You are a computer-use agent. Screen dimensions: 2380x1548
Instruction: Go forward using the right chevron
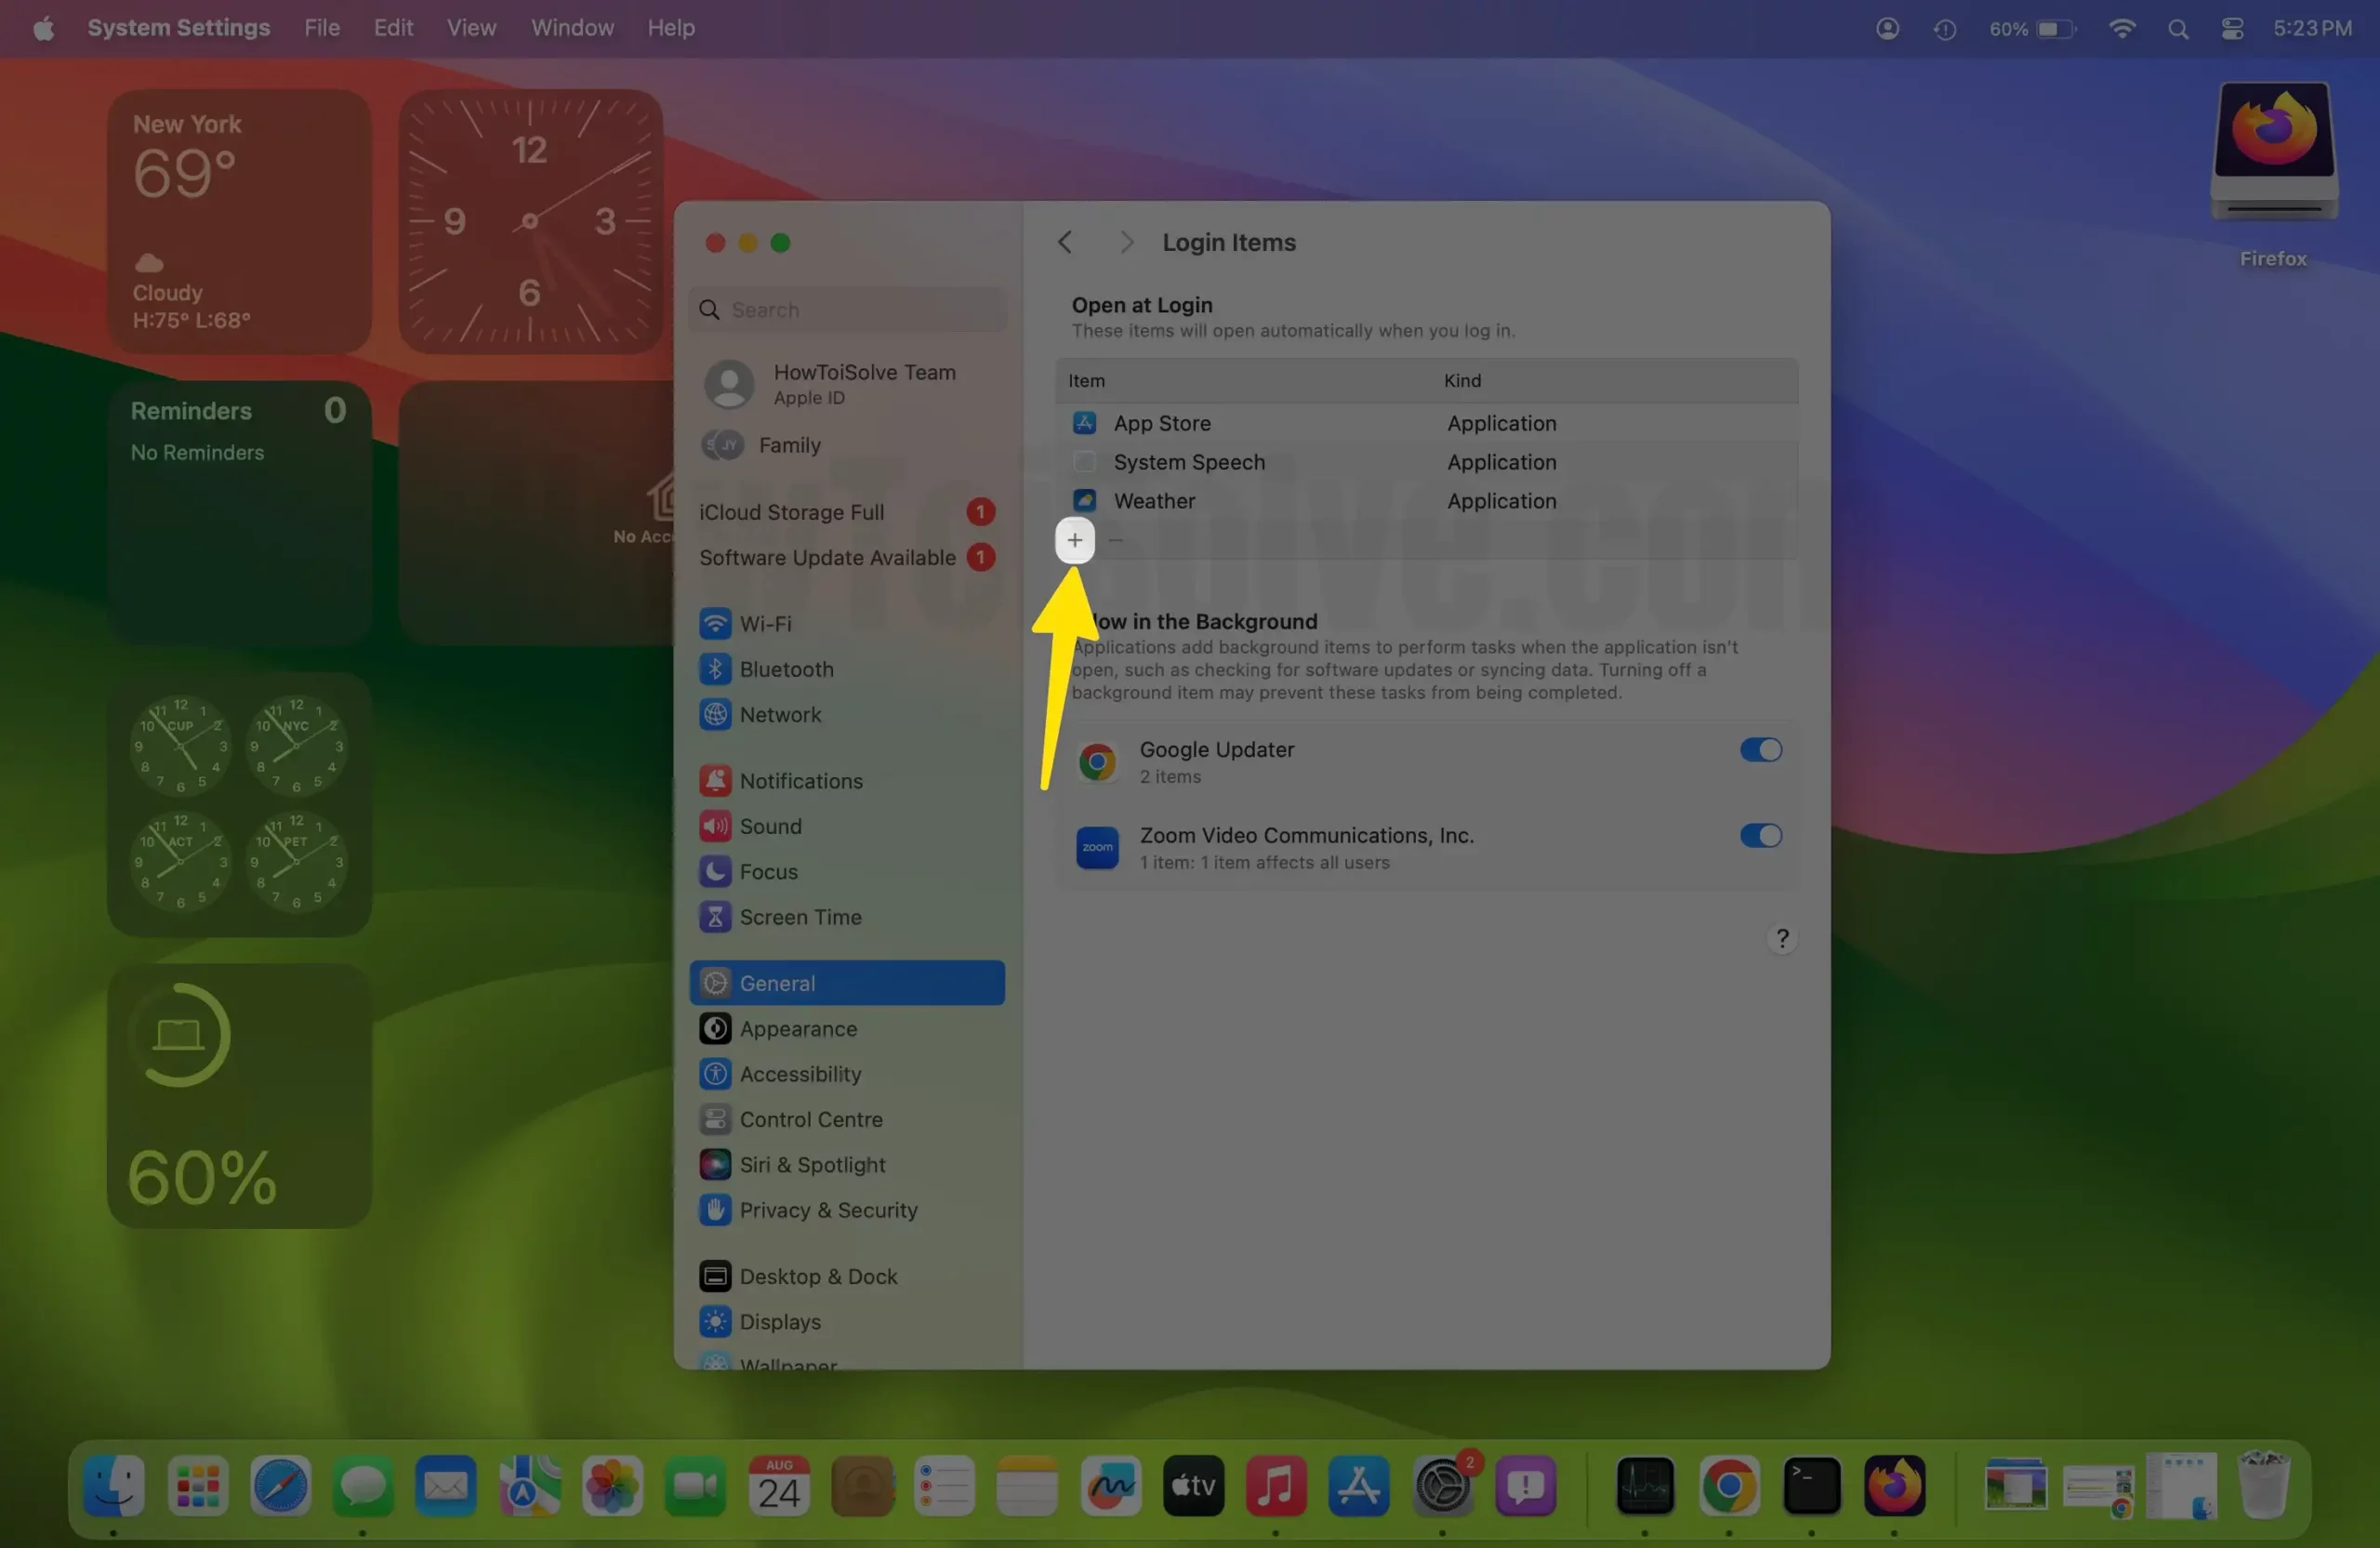click(x=1126, y=242)
